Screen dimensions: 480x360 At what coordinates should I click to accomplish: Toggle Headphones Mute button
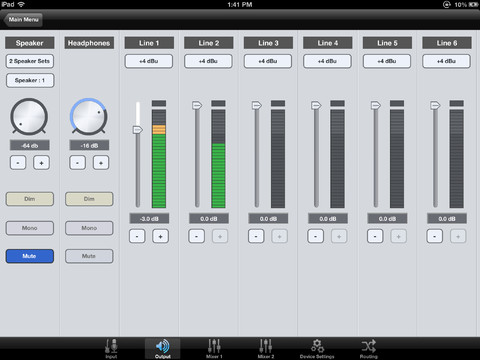[x=89, y=256]
